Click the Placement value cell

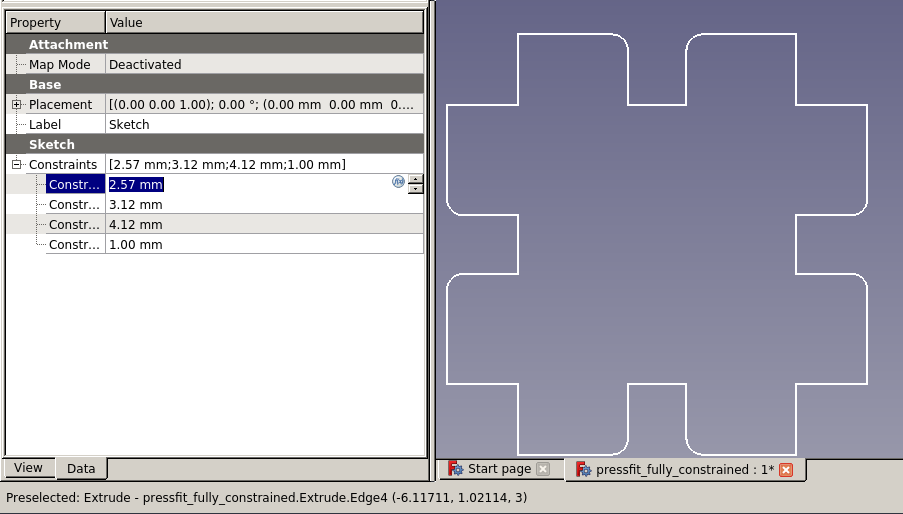click(x=264, y=104)
